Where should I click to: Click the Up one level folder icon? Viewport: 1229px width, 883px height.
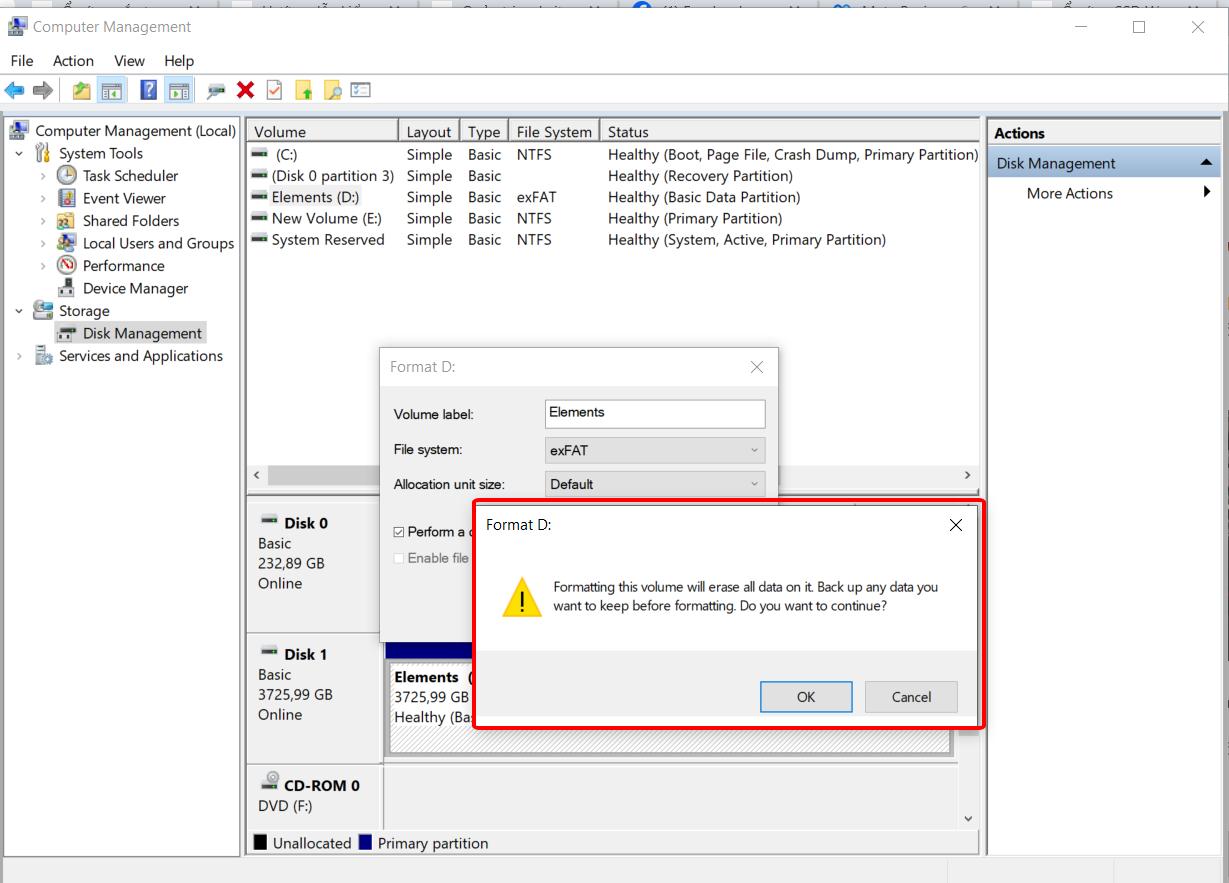(81, 91)
